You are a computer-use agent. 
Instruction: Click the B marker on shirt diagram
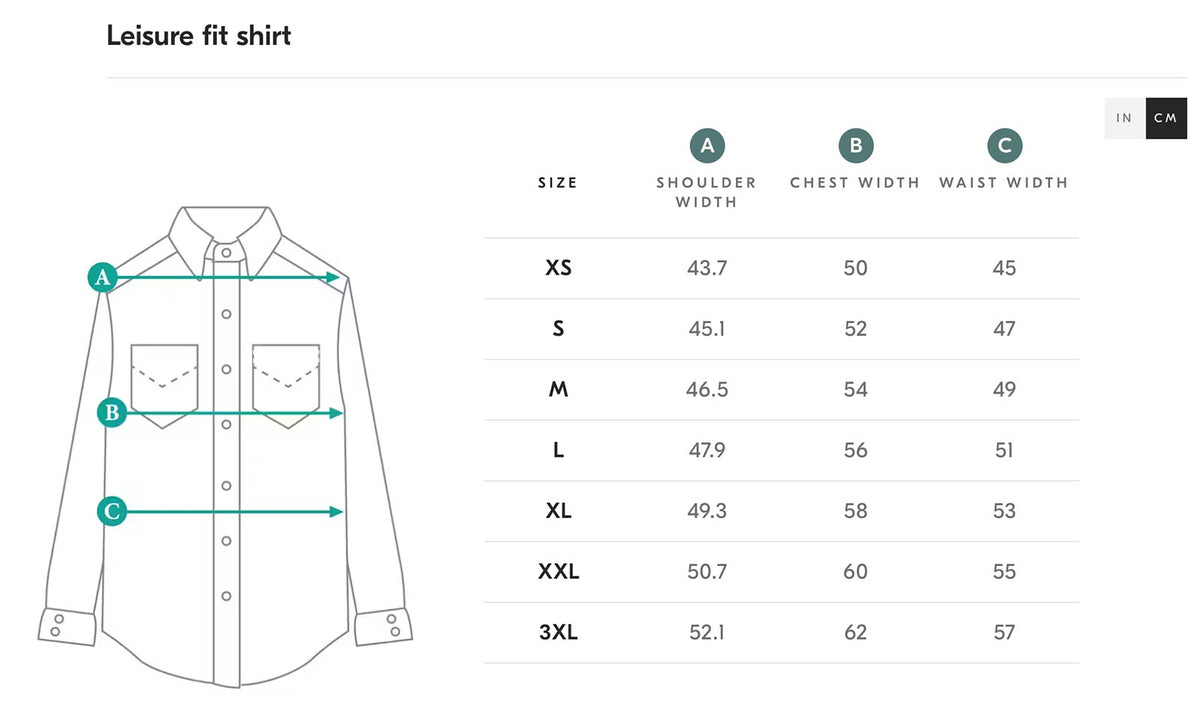click(112, 412)
